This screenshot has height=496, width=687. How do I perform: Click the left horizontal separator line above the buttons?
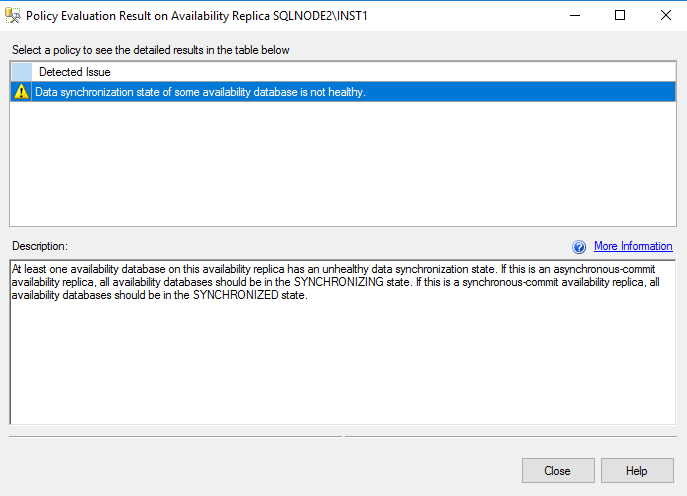point(175,436)
